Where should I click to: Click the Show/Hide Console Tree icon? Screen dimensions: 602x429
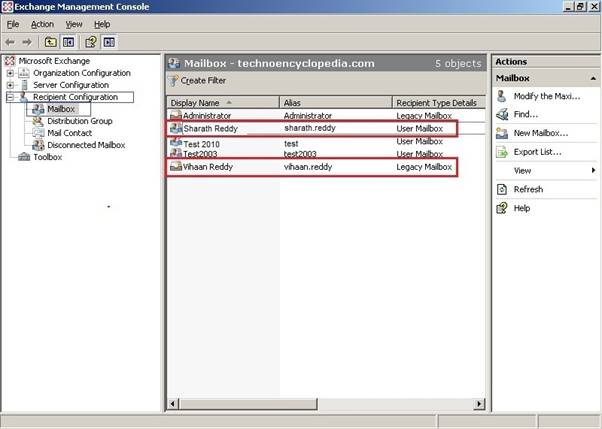(68, 42)
